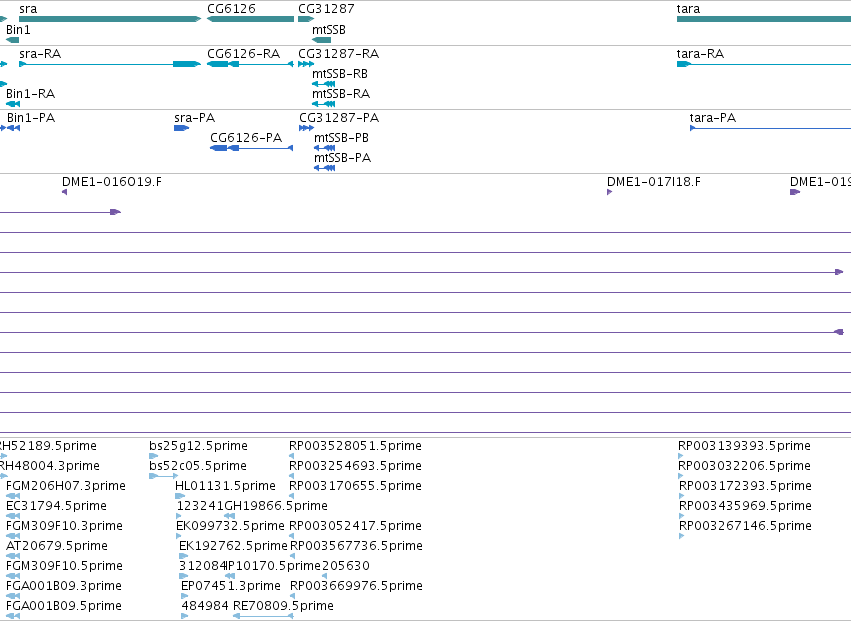Click the CG6126-PA protein glyph
This screenshot has height=621, width=851.
(x=251, y=148)
